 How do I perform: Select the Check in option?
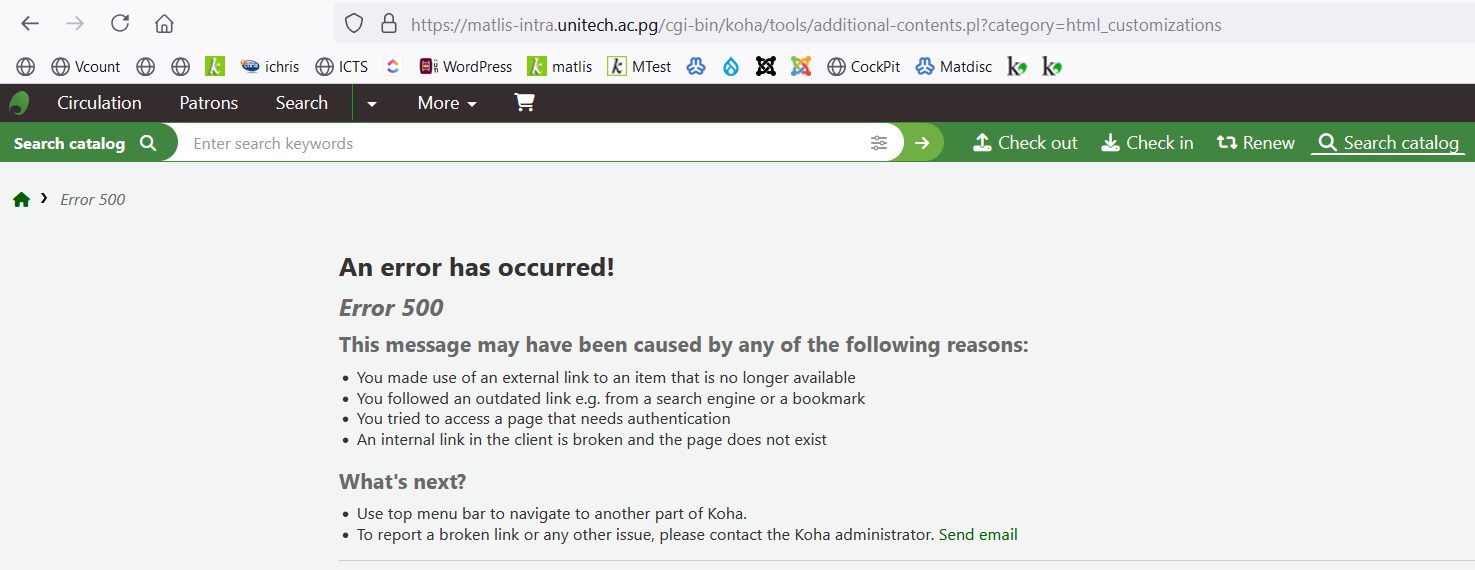click(x=1147, y=143)
